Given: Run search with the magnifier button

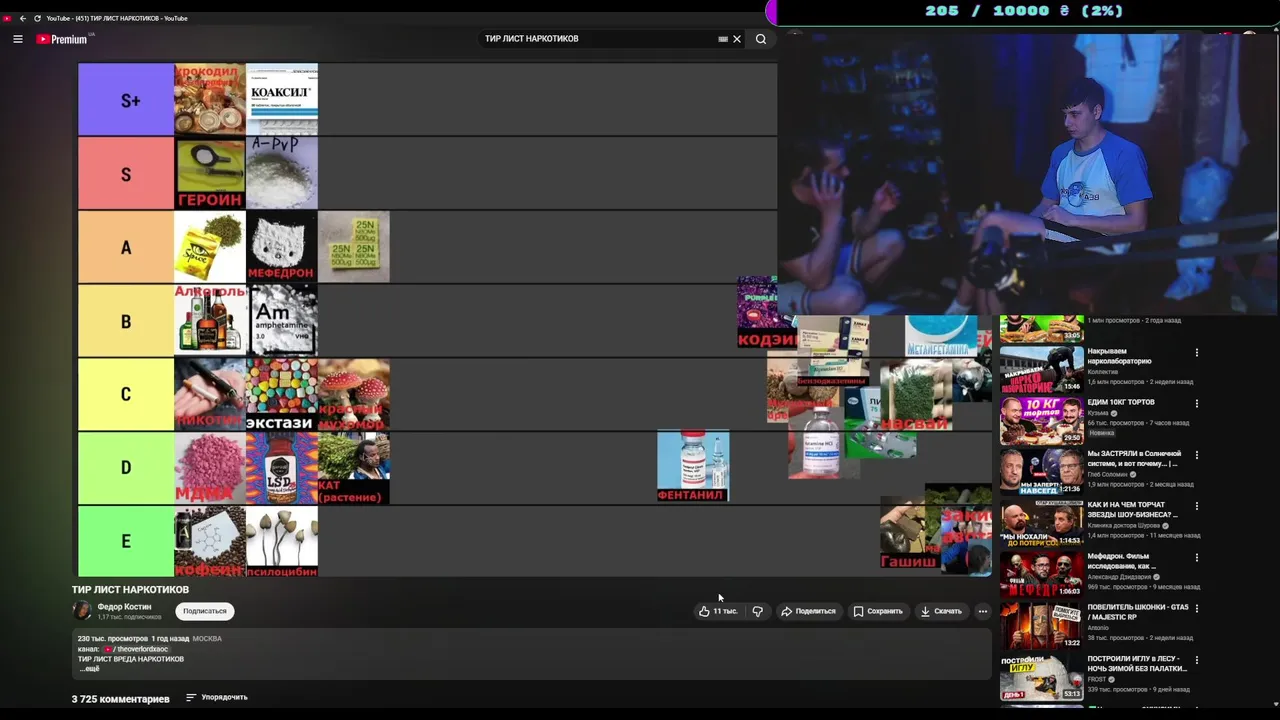Looking at the screenshot, I should pyautogui.click(x=761, y=39).
